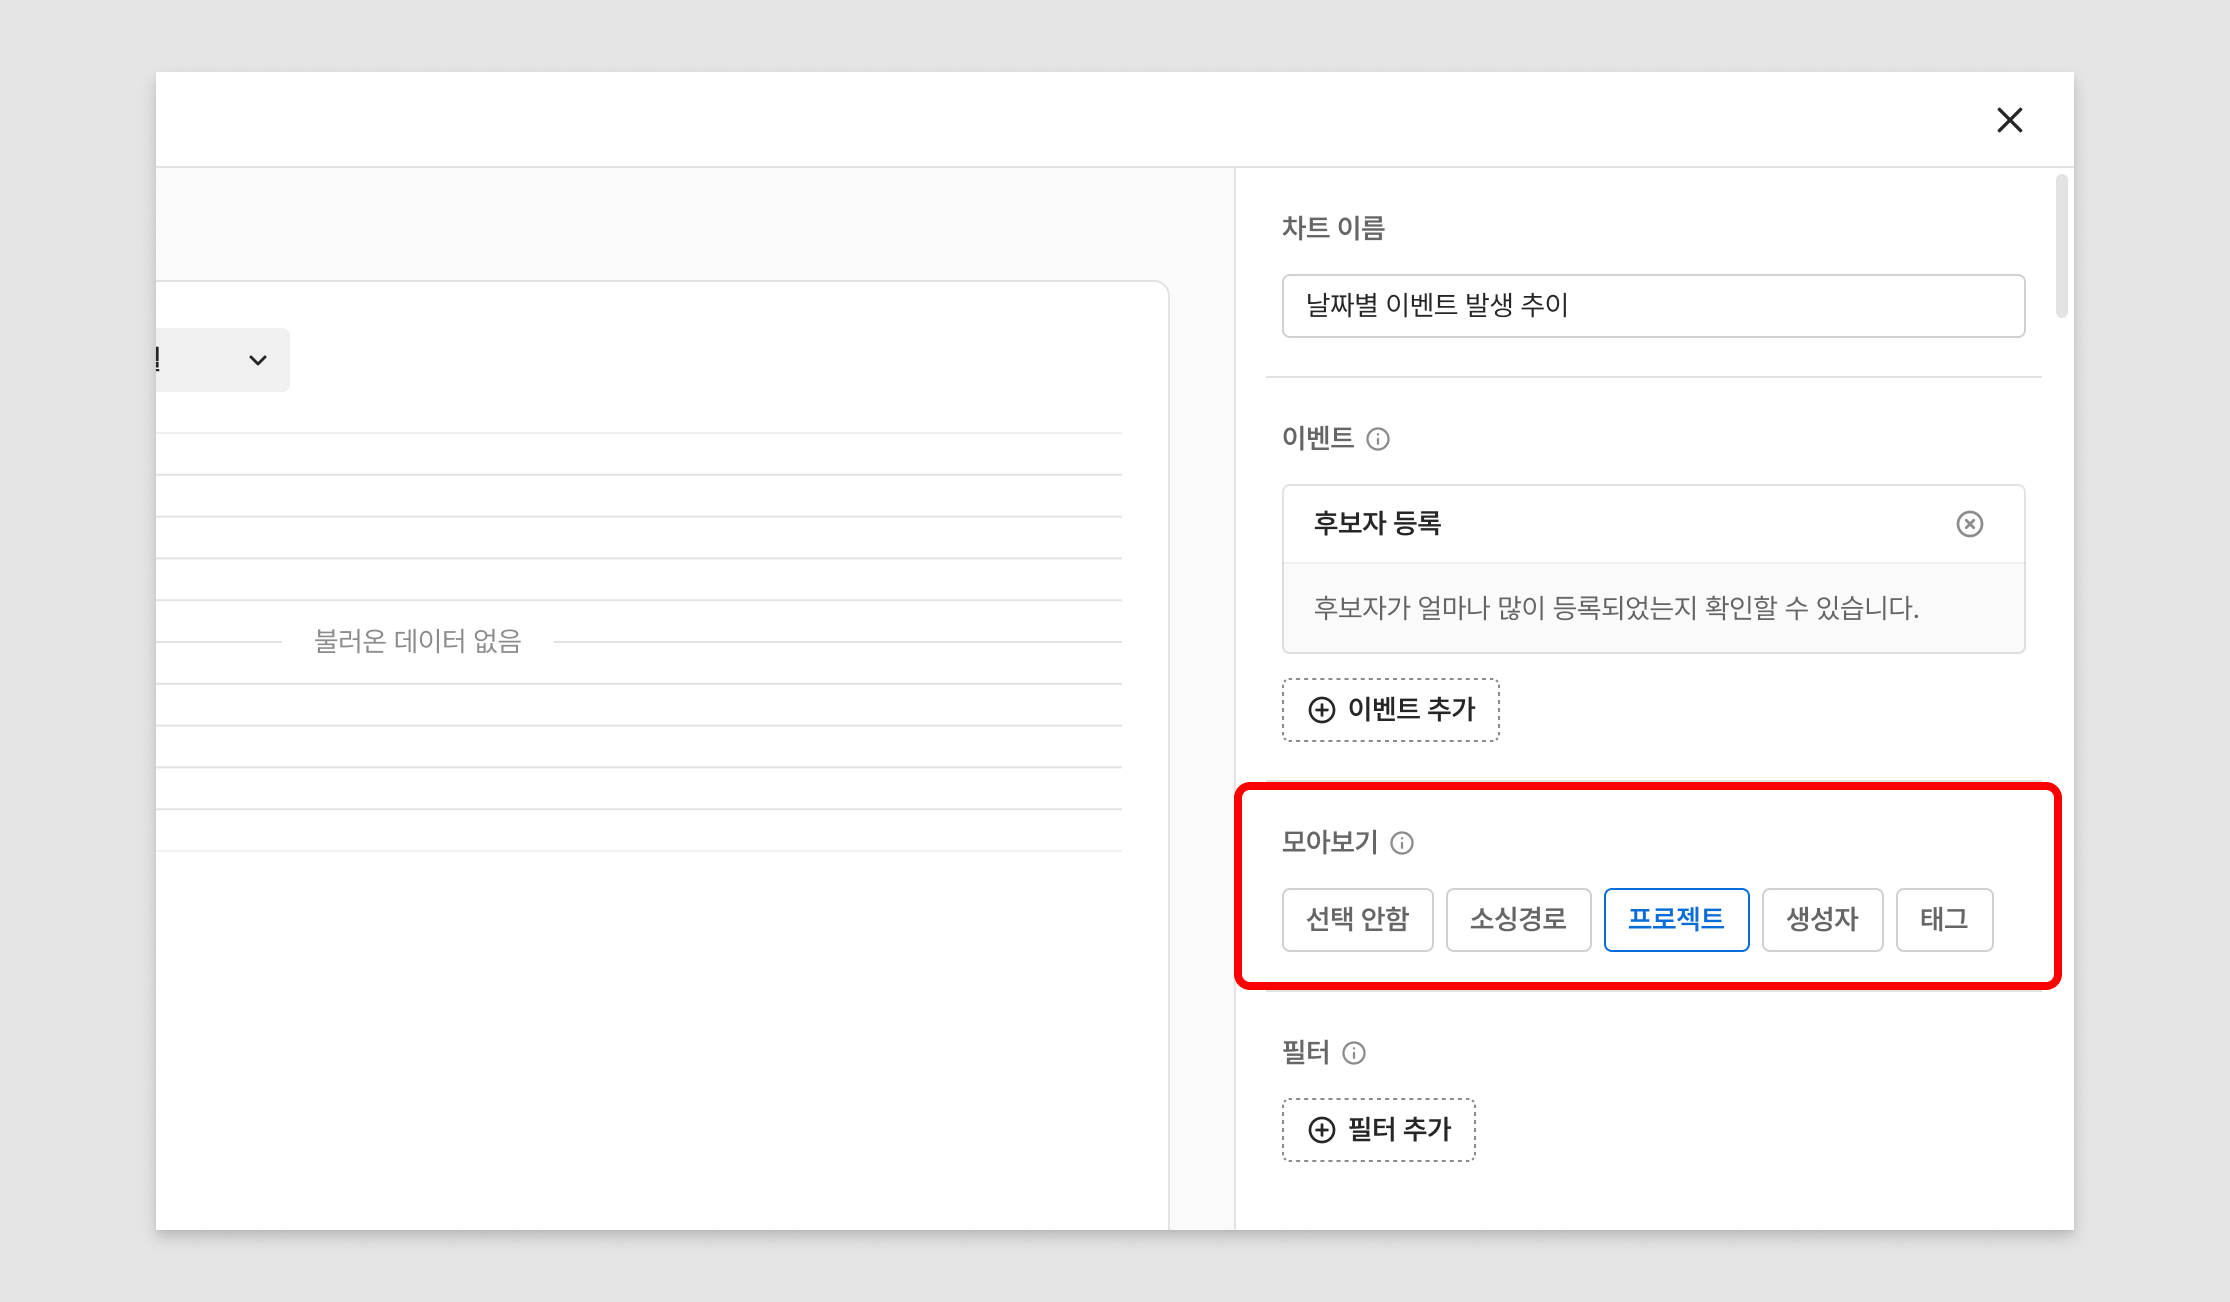Choose 생성자 in 모아보기 options
The width and height of the screenshot is (2230, 1302).
click(x=1822, y=919)
